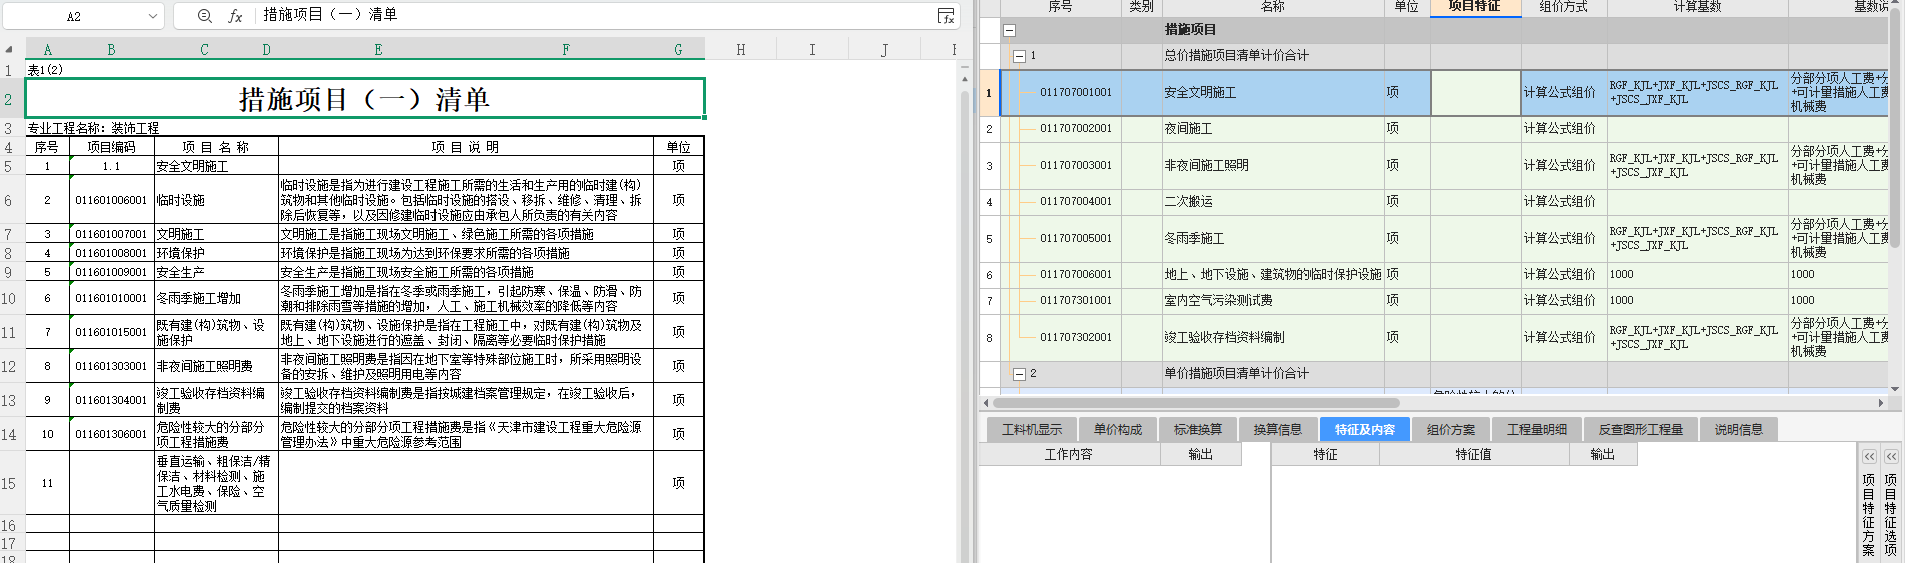The image size is (1905, 563).
Task: Click cell 专业工程名称: 装饰工程
Action: pyautogui.click(x=93, y=128)
